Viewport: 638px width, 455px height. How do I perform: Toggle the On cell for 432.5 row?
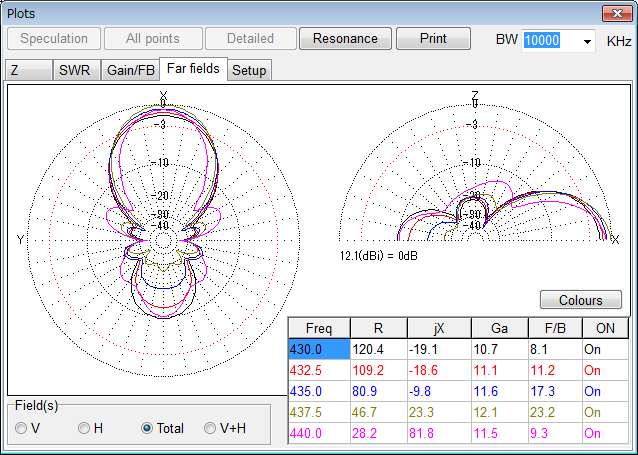coord(604,370)
